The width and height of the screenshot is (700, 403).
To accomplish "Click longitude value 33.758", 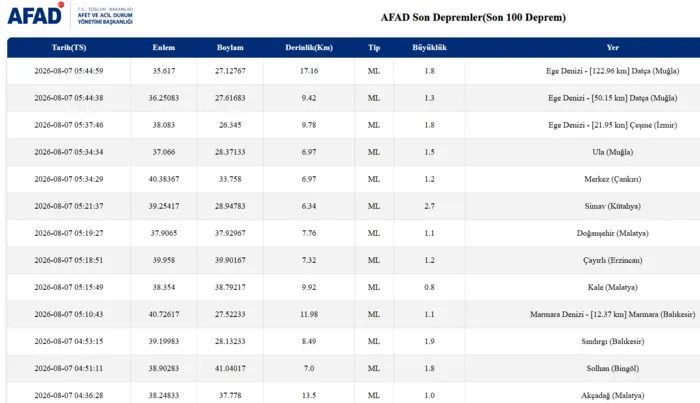I will click(x=230, y=179).
